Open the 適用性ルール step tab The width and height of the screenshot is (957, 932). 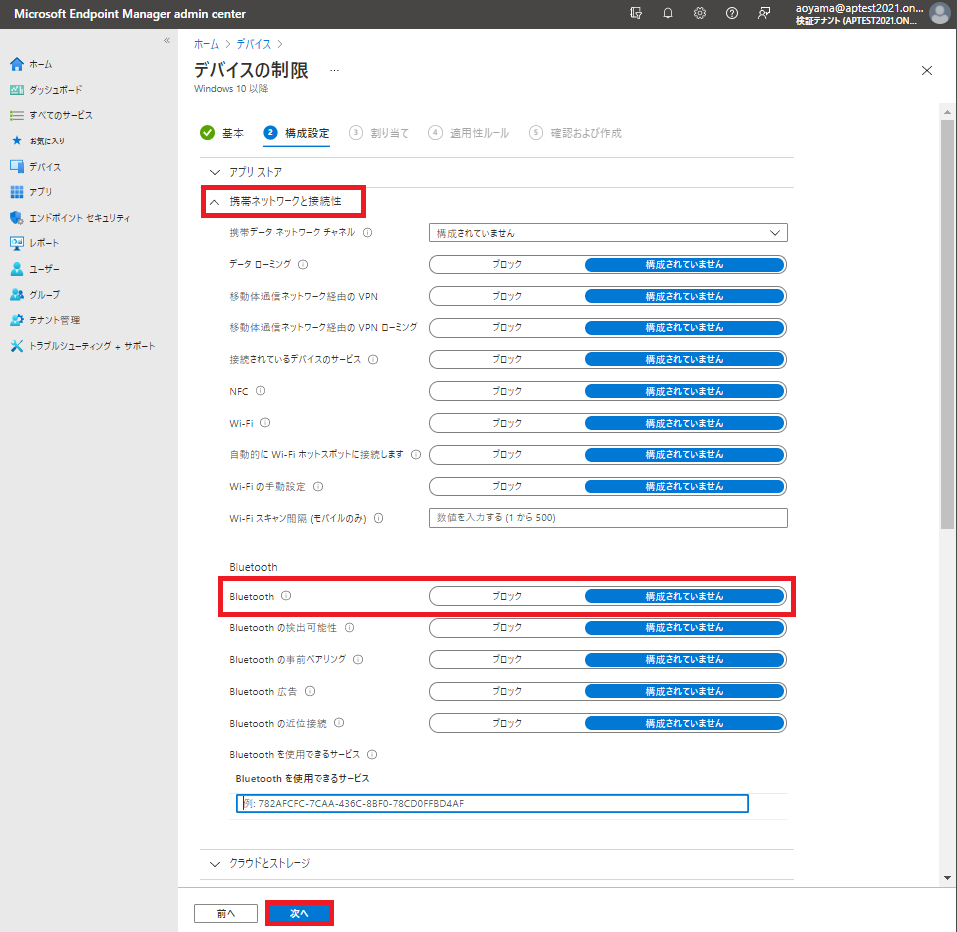(469, 133)
